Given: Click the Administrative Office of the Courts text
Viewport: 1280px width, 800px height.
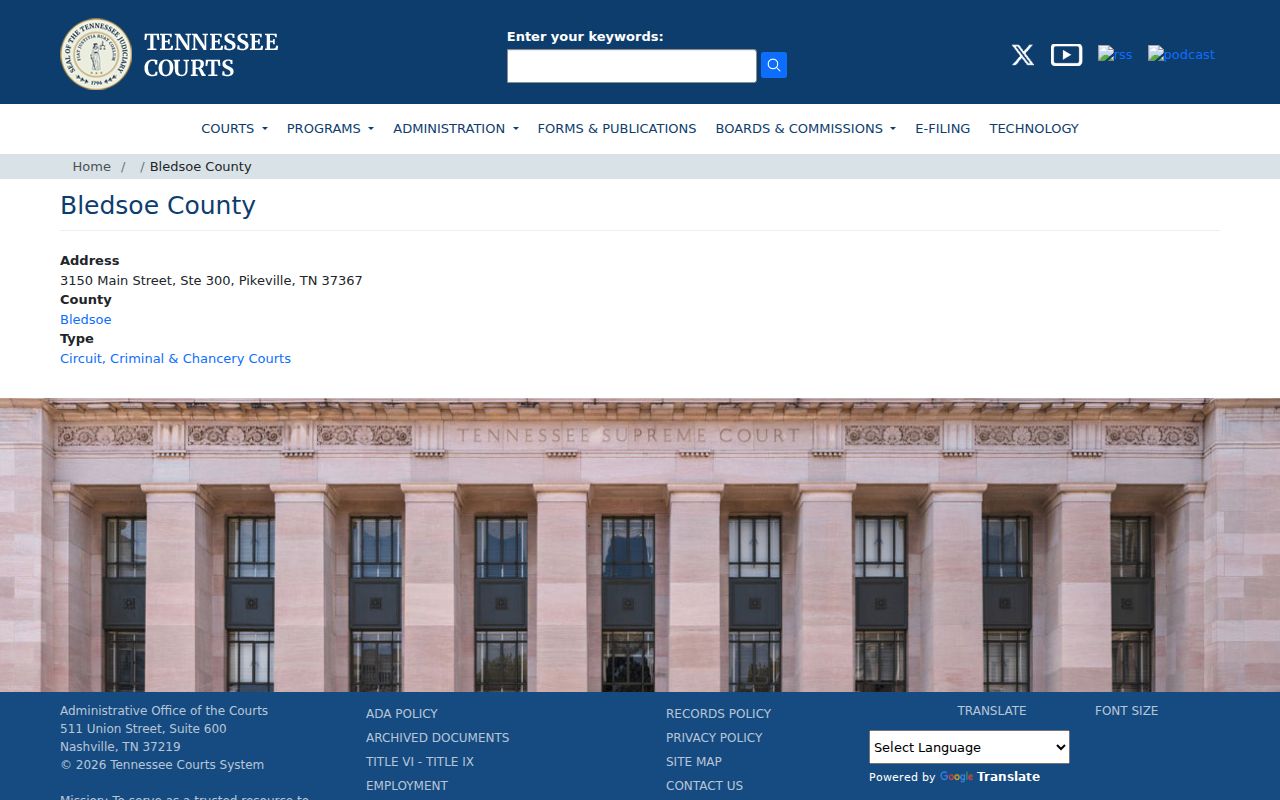Looking at the screenshot, I should coord(164,711).
